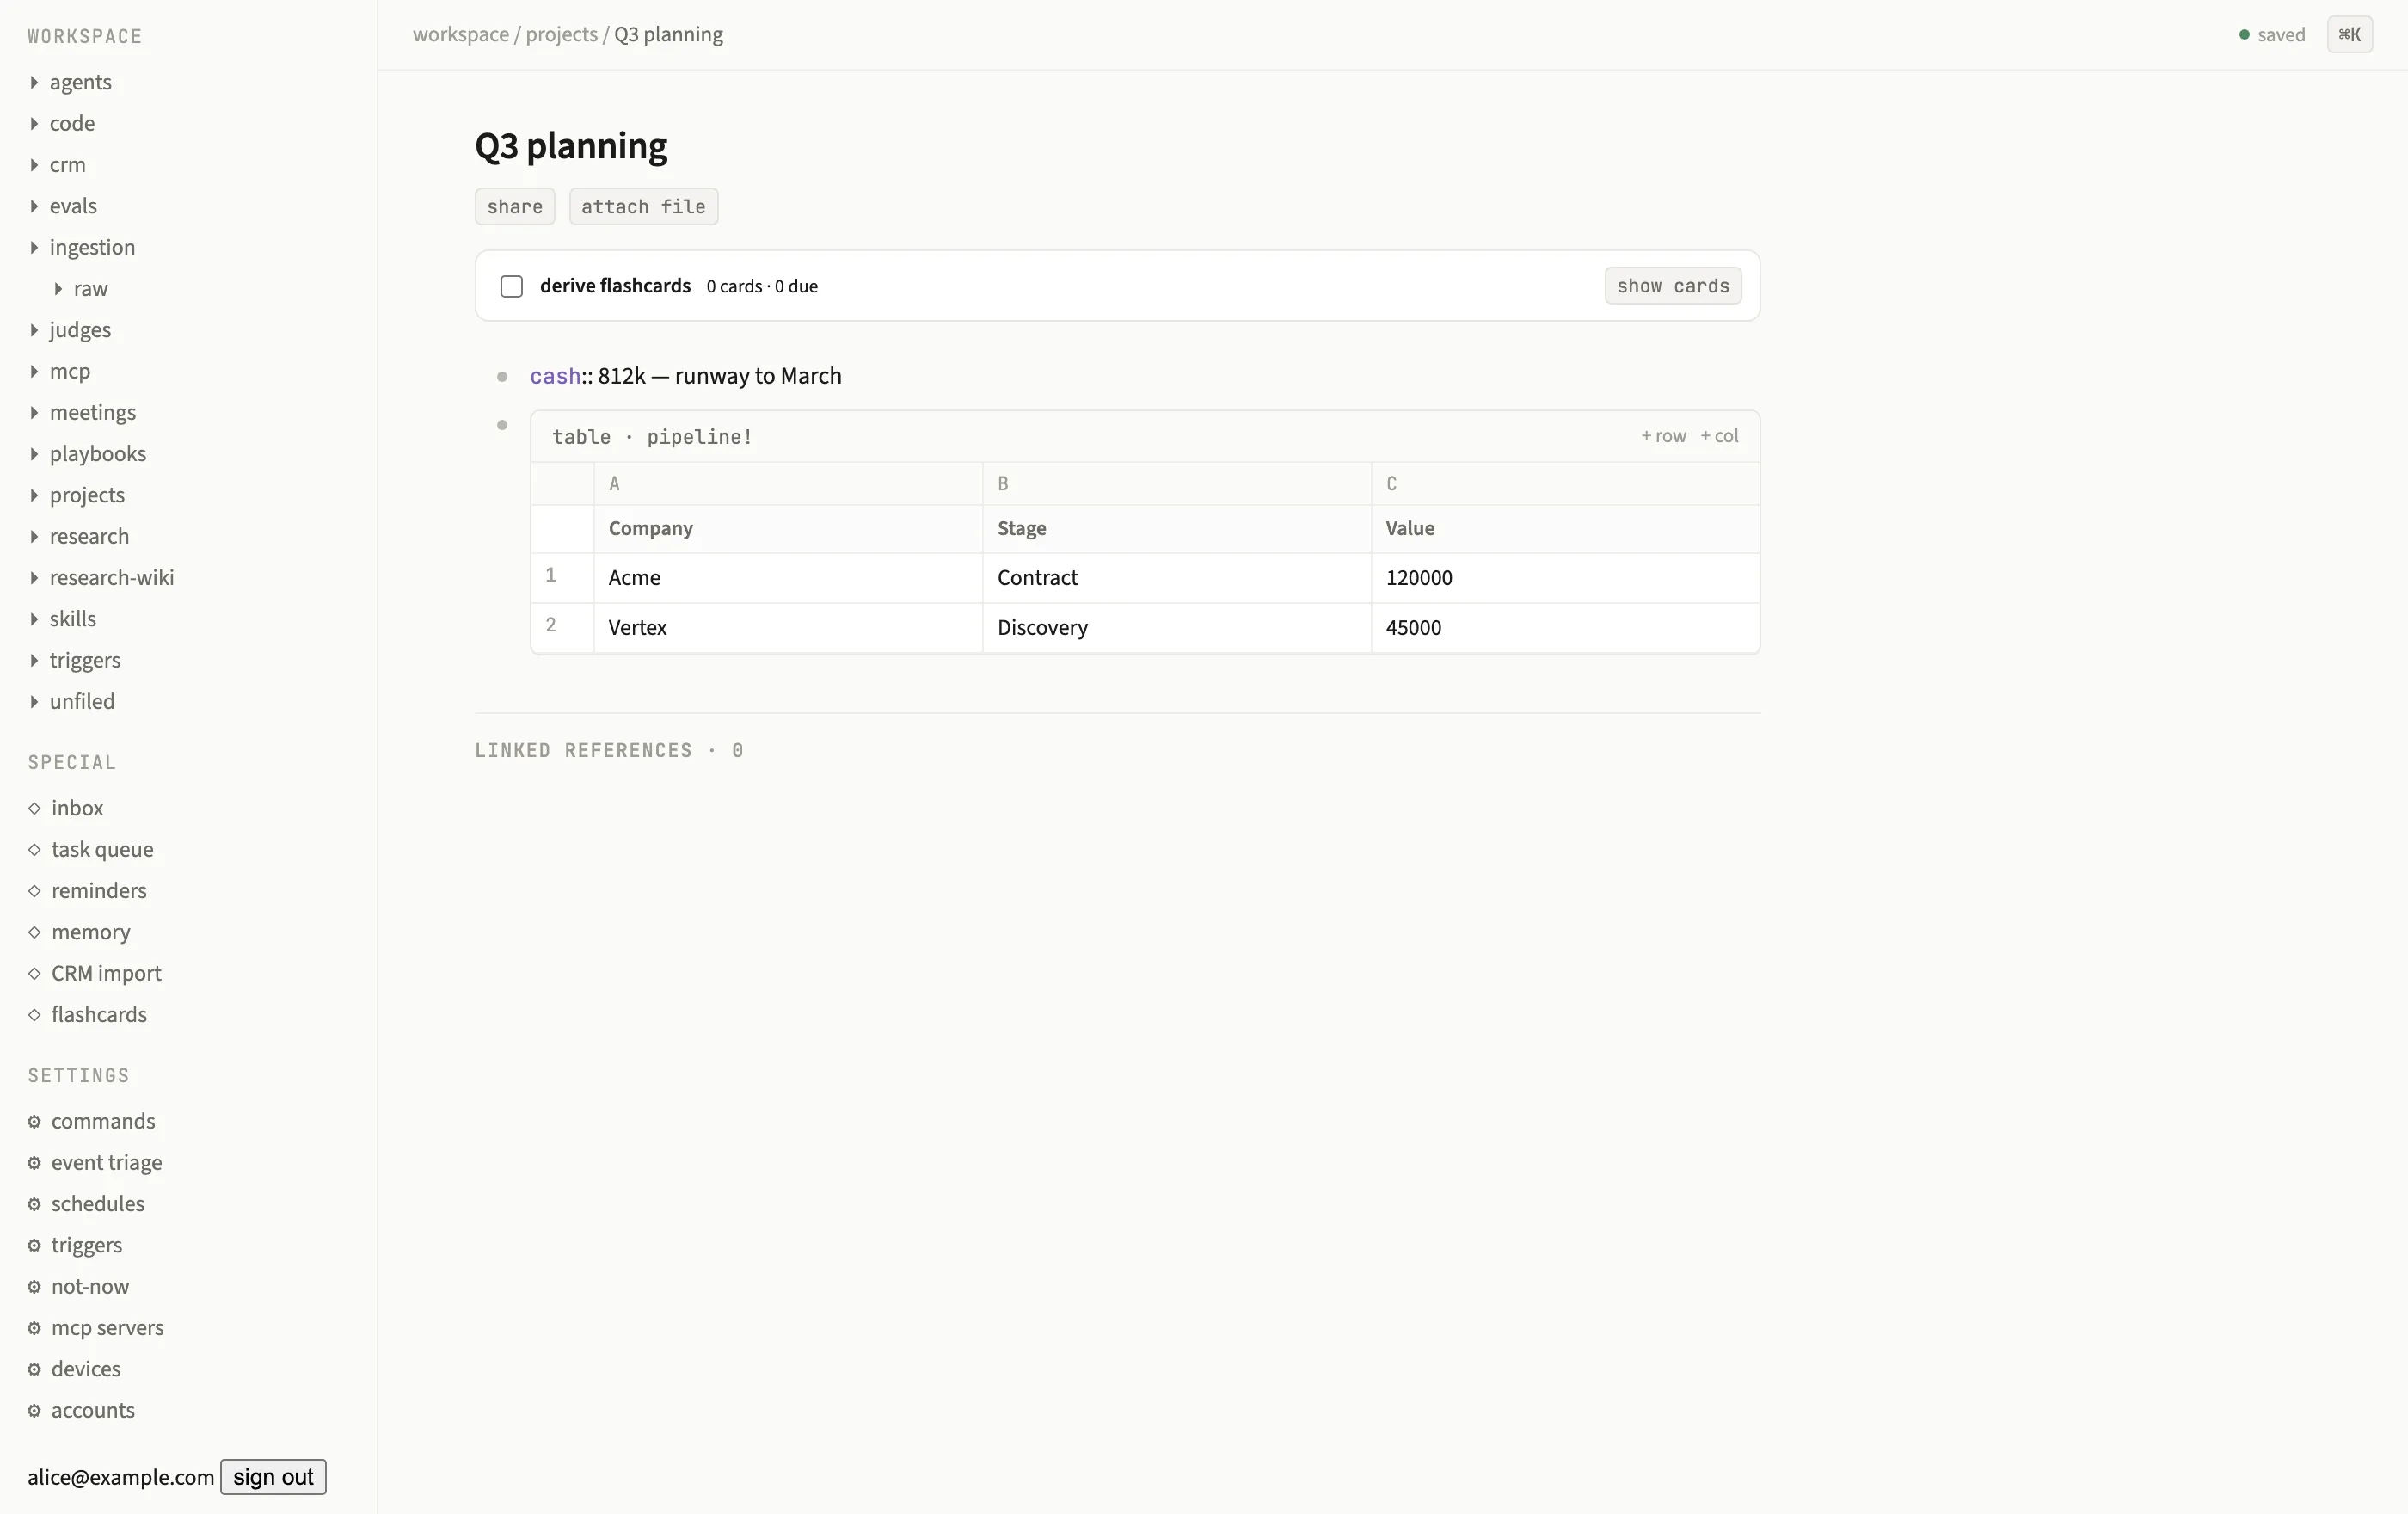The height and width of the screenshot is (1514, 2408).
Task: Add a row to pipeline table
Action: [1663, 436]
